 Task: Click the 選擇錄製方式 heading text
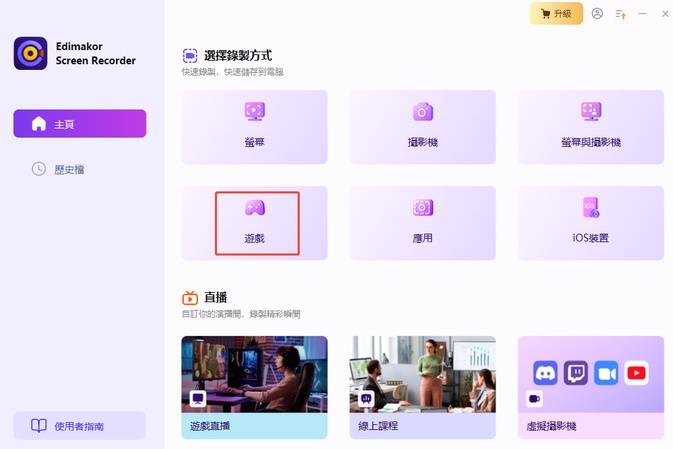tap(238, 56)
